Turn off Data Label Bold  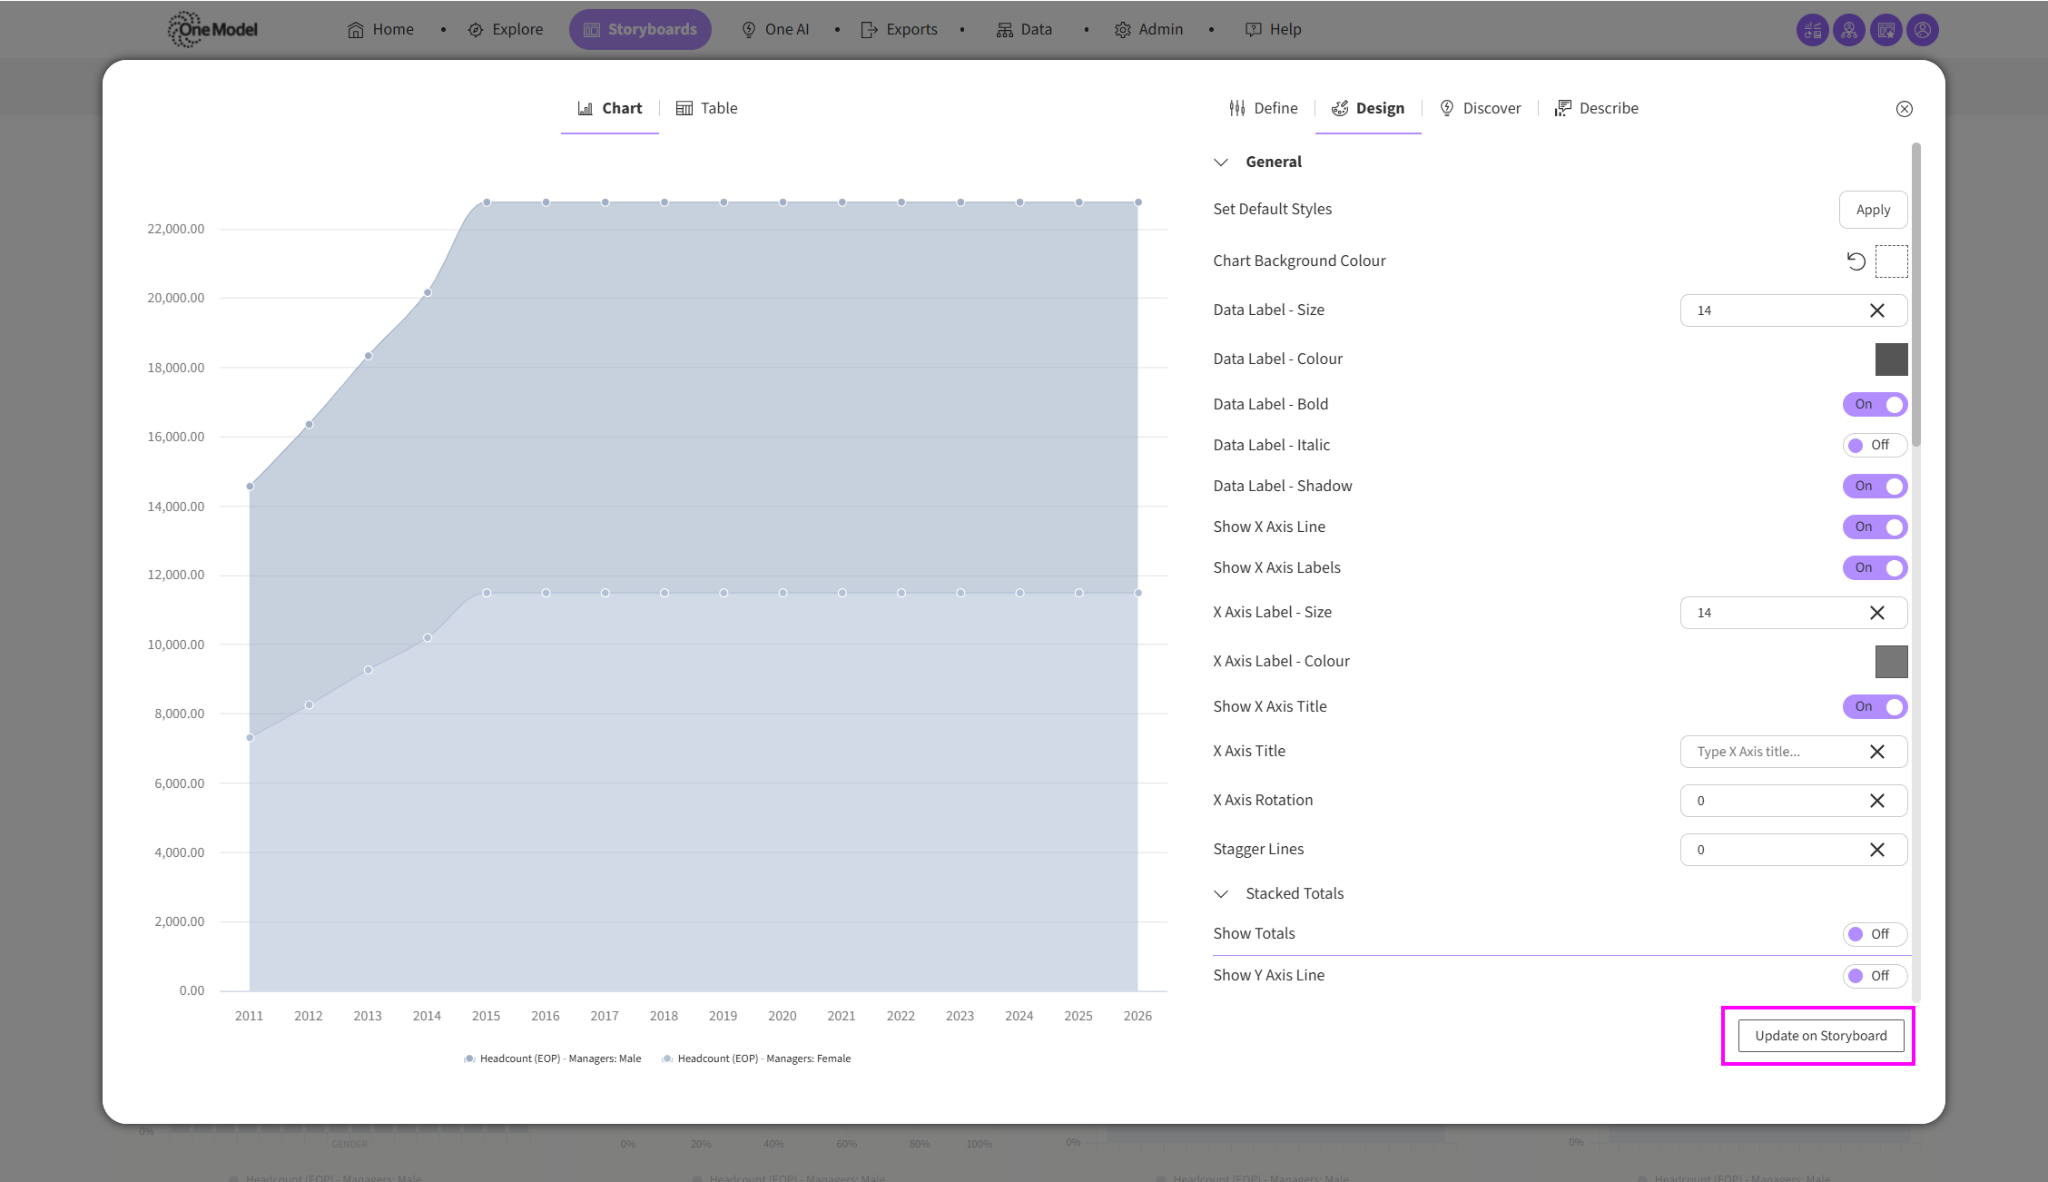click(1875, 405)
